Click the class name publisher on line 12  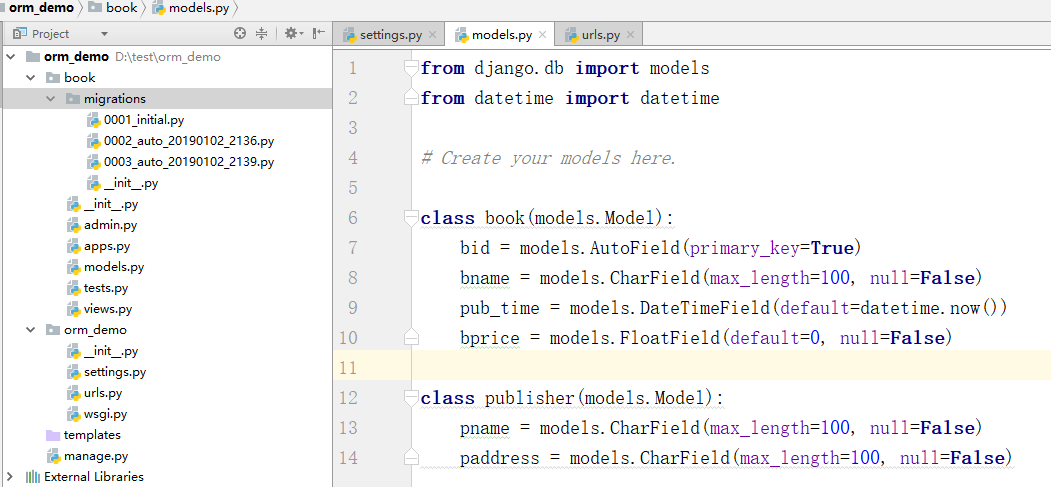(x=530, y=398)
